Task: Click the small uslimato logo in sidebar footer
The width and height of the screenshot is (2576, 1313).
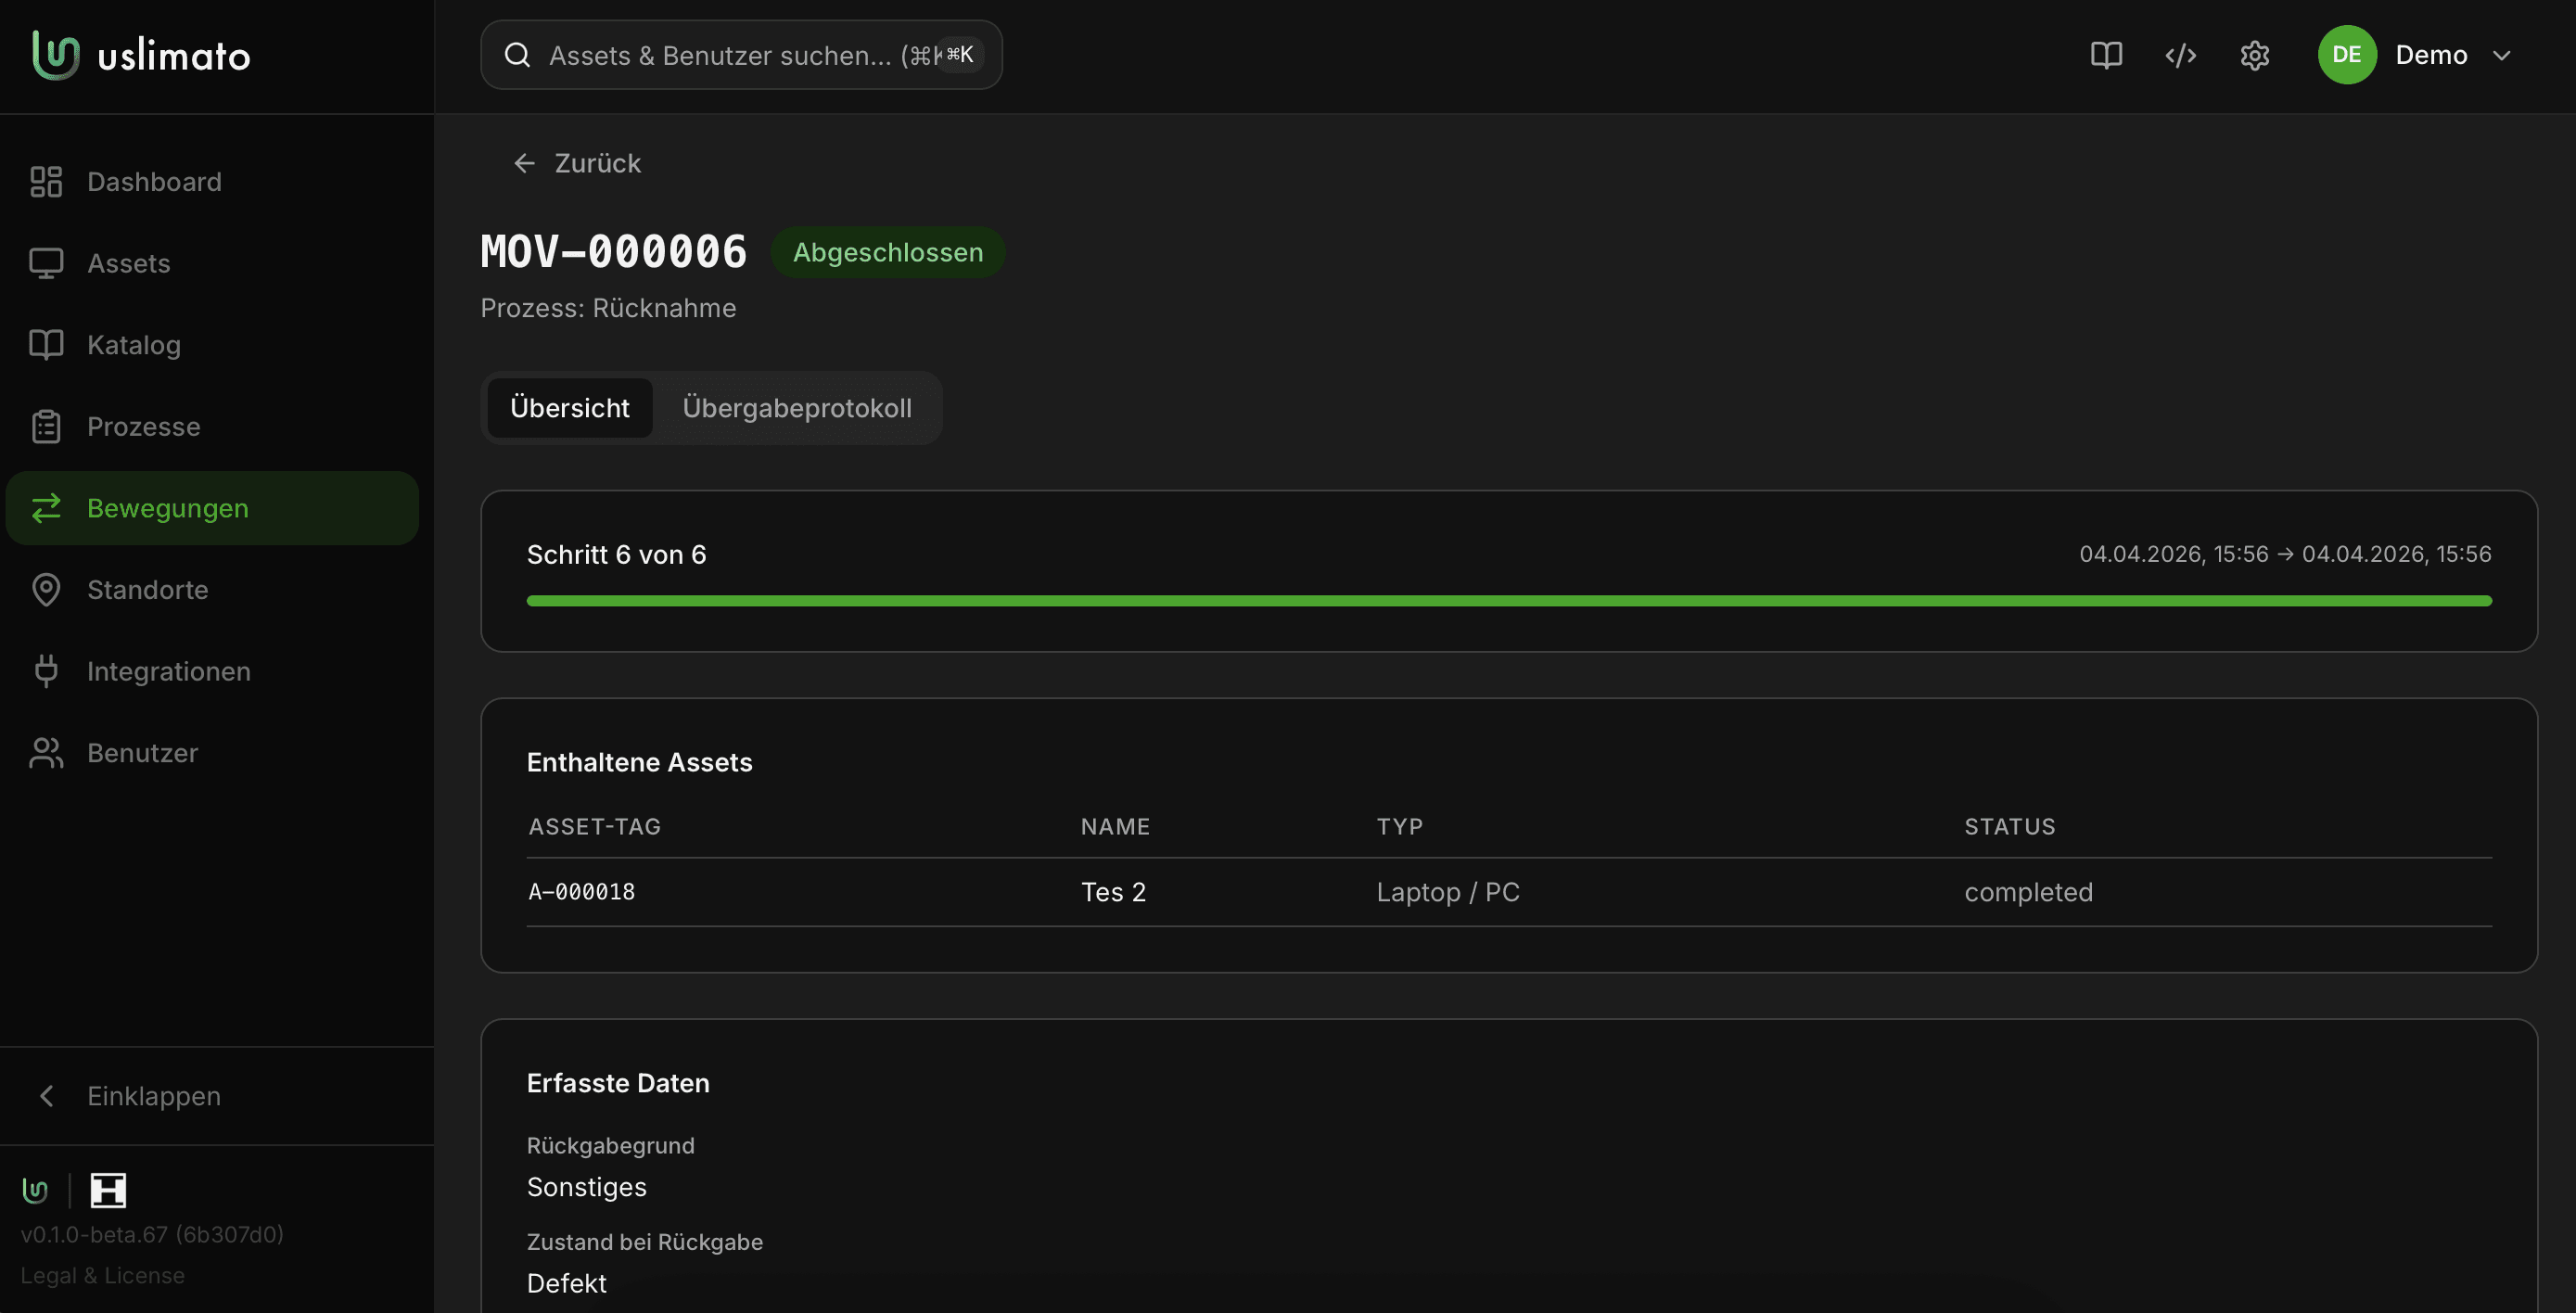Action: pyautogui.click(x=35, y=1190)
